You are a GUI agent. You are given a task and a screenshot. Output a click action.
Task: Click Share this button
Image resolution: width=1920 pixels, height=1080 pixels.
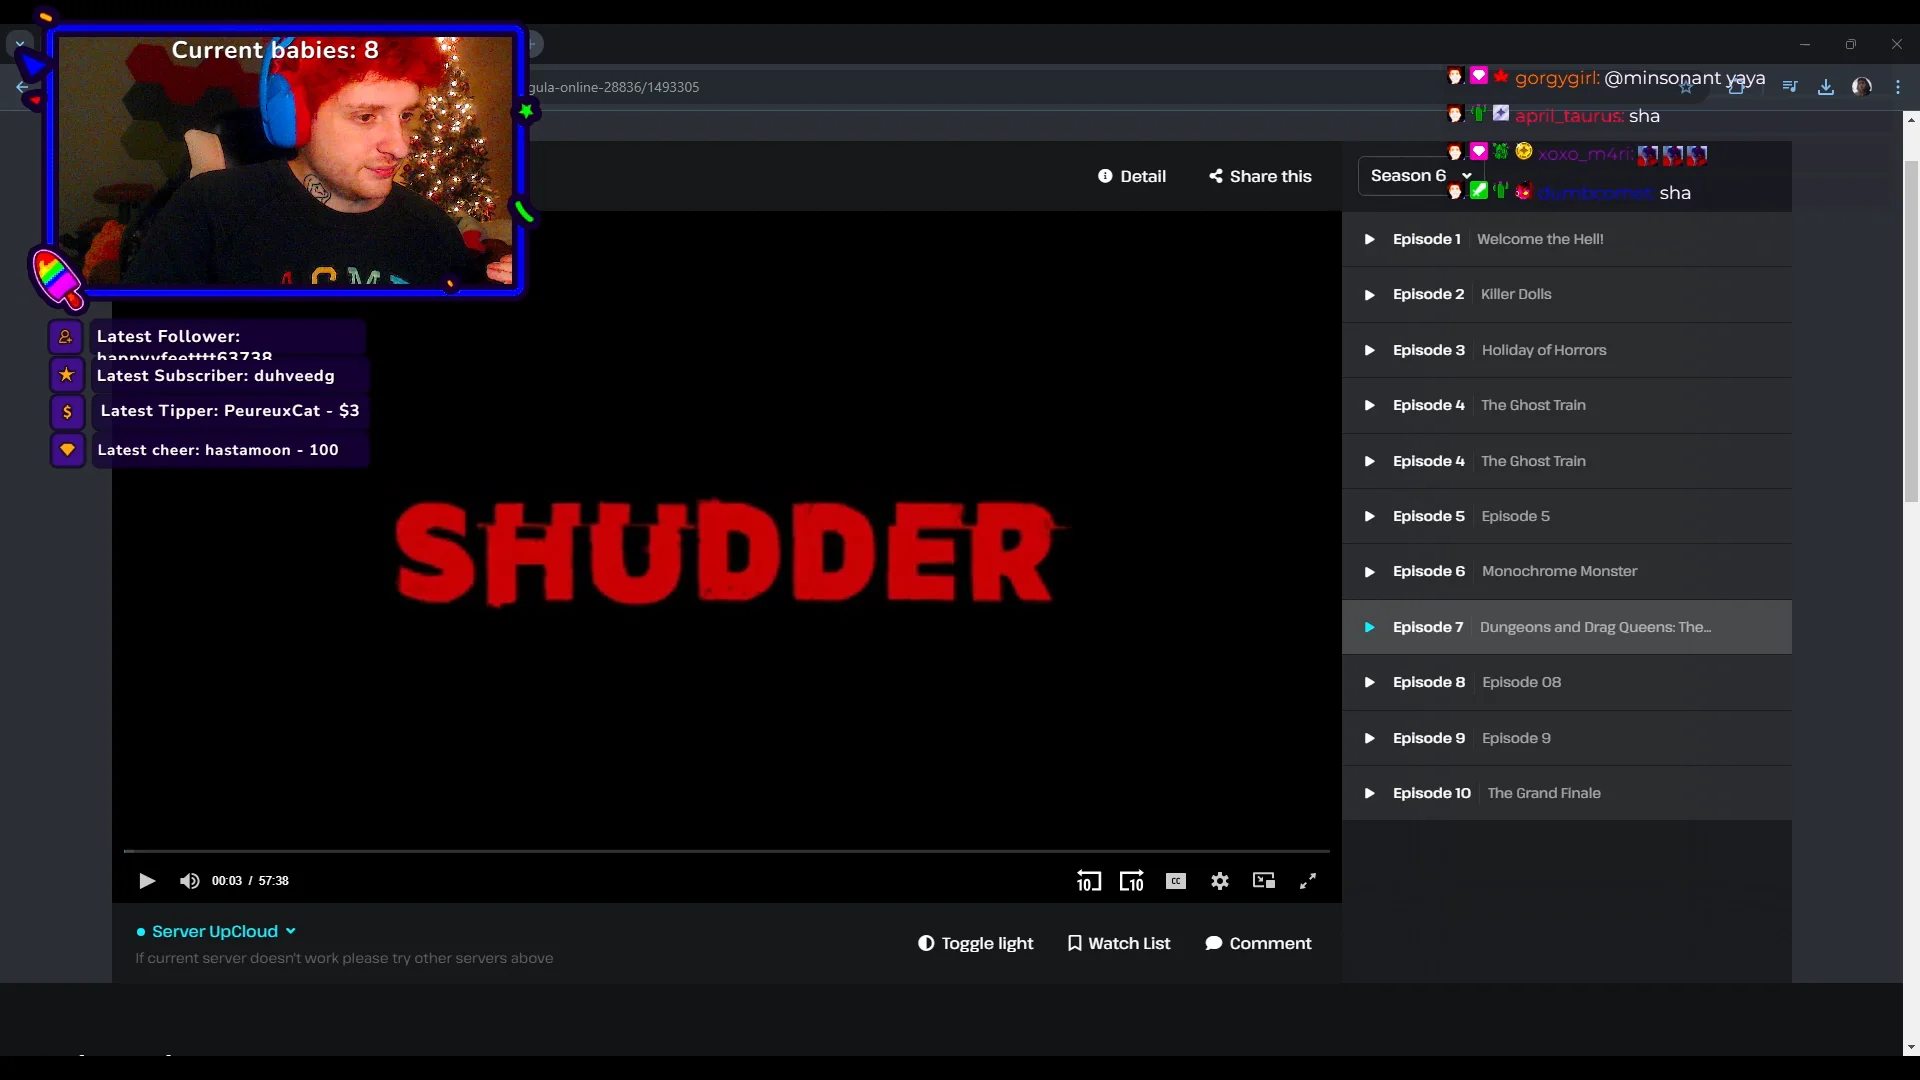click(x=1260, y=176)
